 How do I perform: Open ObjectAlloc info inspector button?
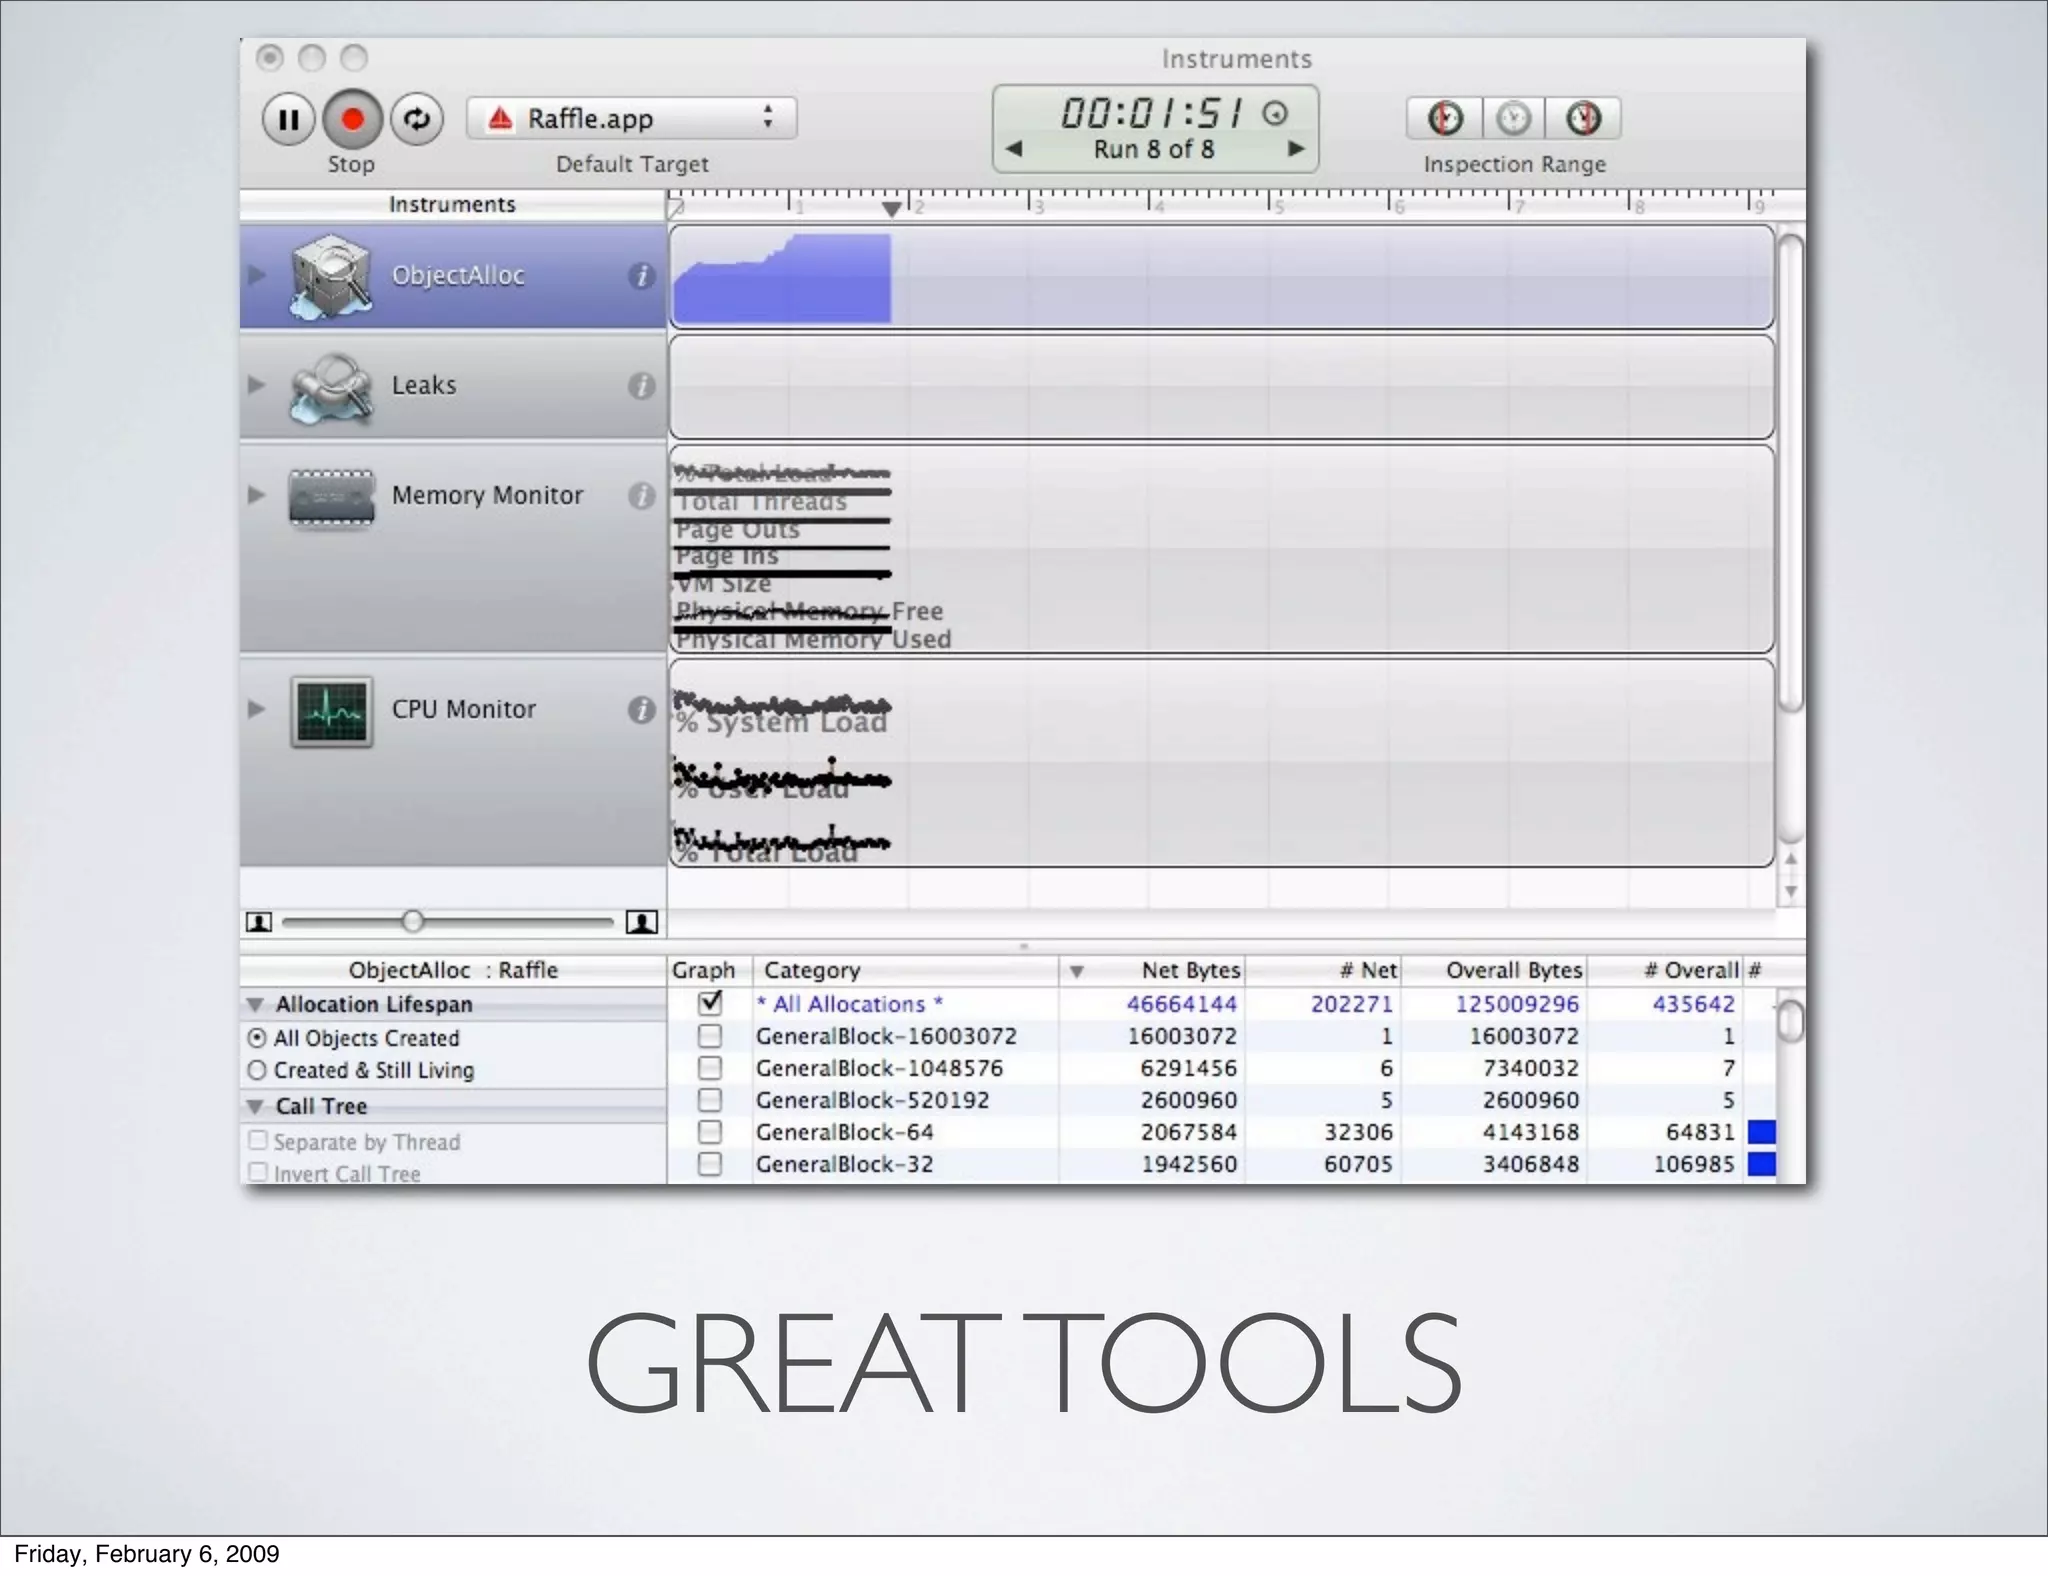[x=641, y=276]
